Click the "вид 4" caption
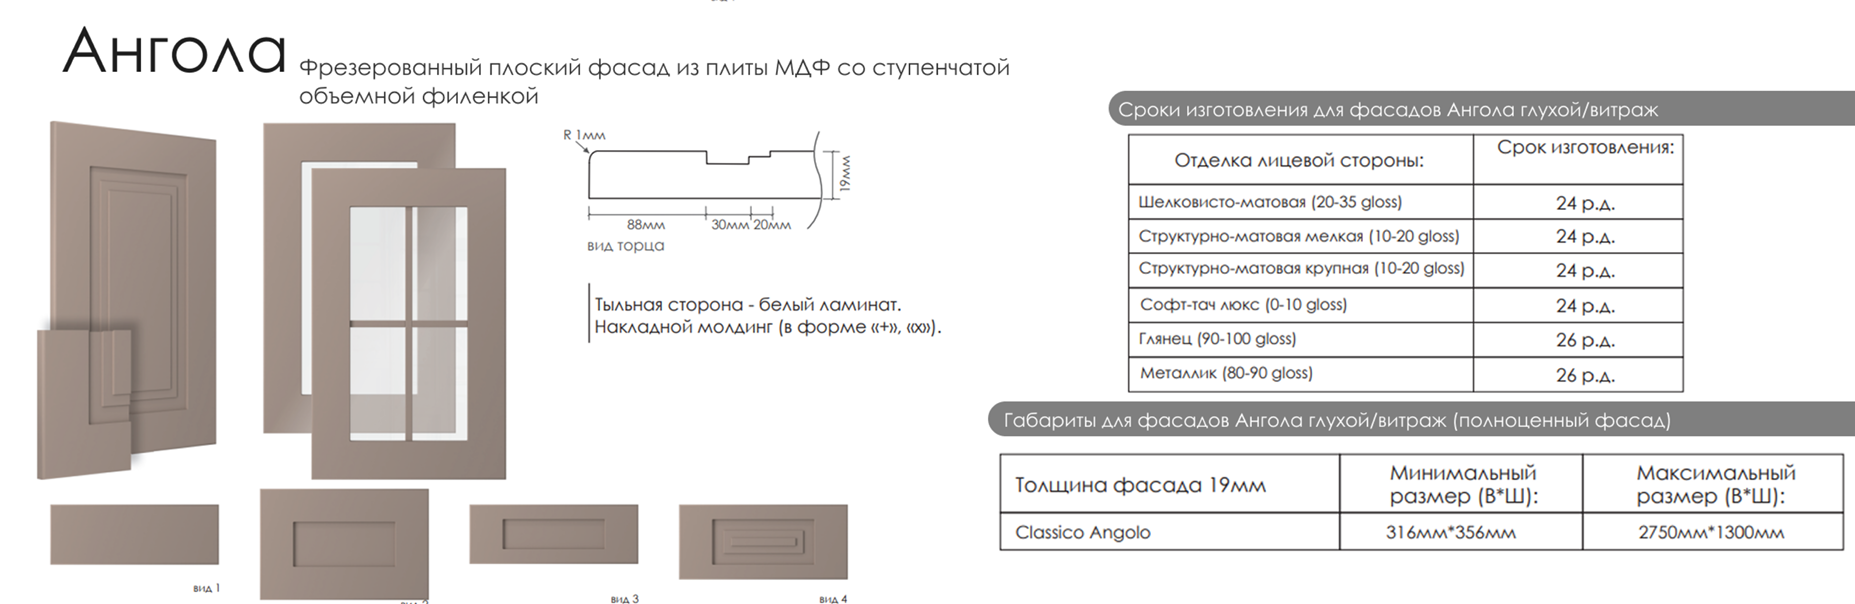 click(833, 598)
